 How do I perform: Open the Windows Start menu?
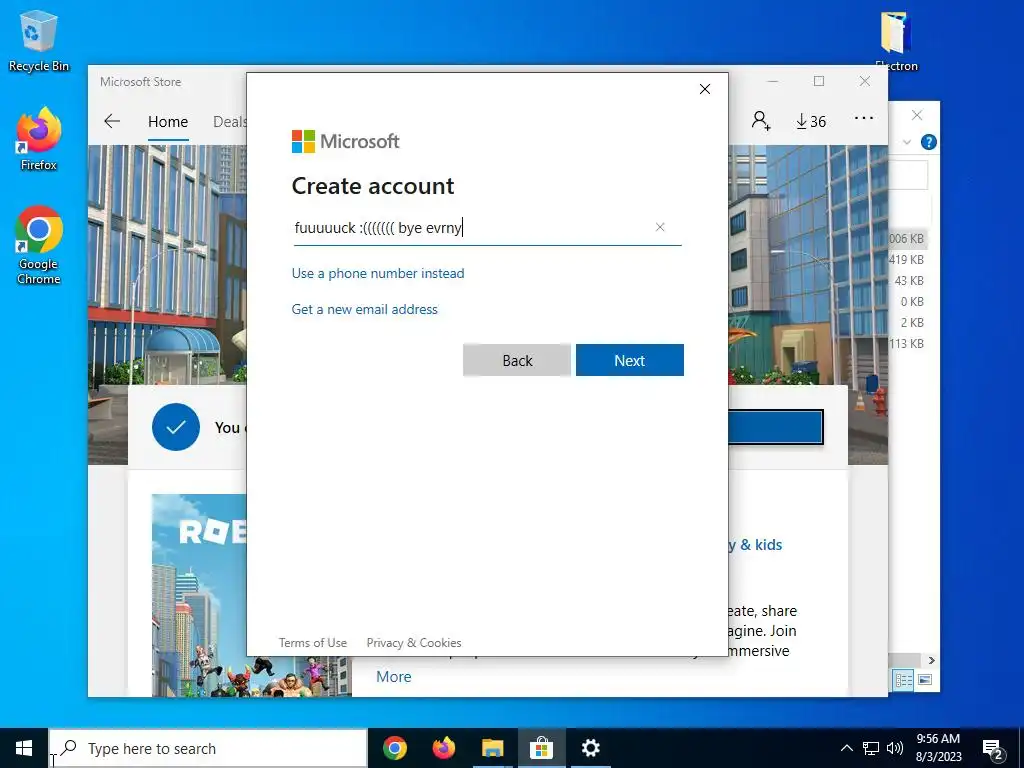(x=24, y=748)
